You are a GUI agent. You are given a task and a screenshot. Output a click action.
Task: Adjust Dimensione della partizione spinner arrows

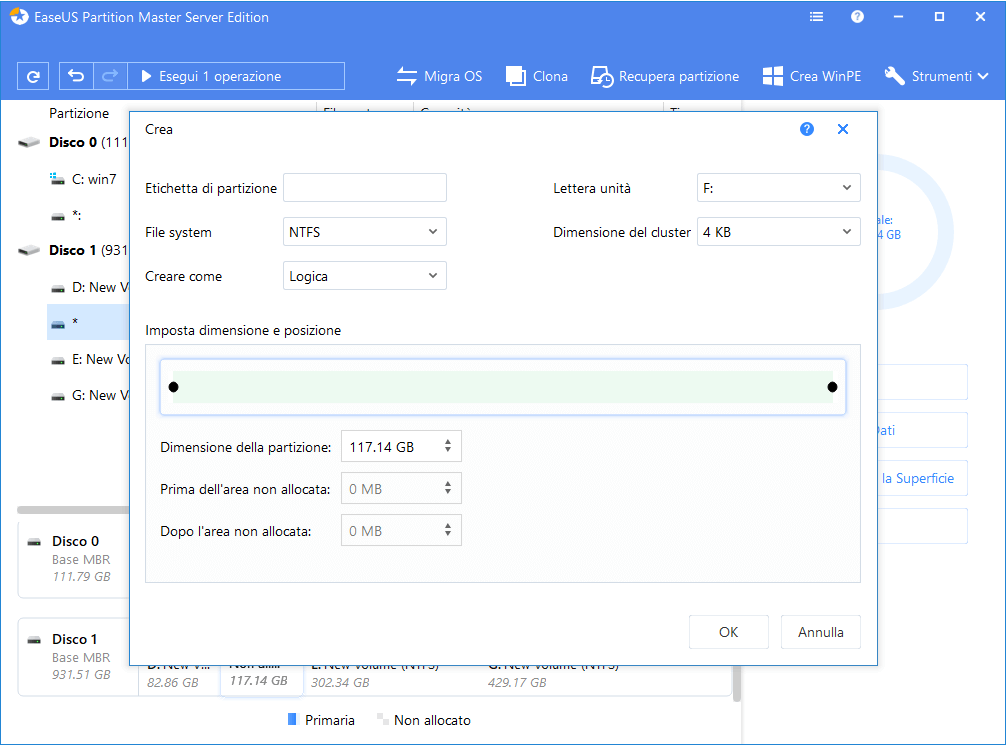(x=448, y=447)
